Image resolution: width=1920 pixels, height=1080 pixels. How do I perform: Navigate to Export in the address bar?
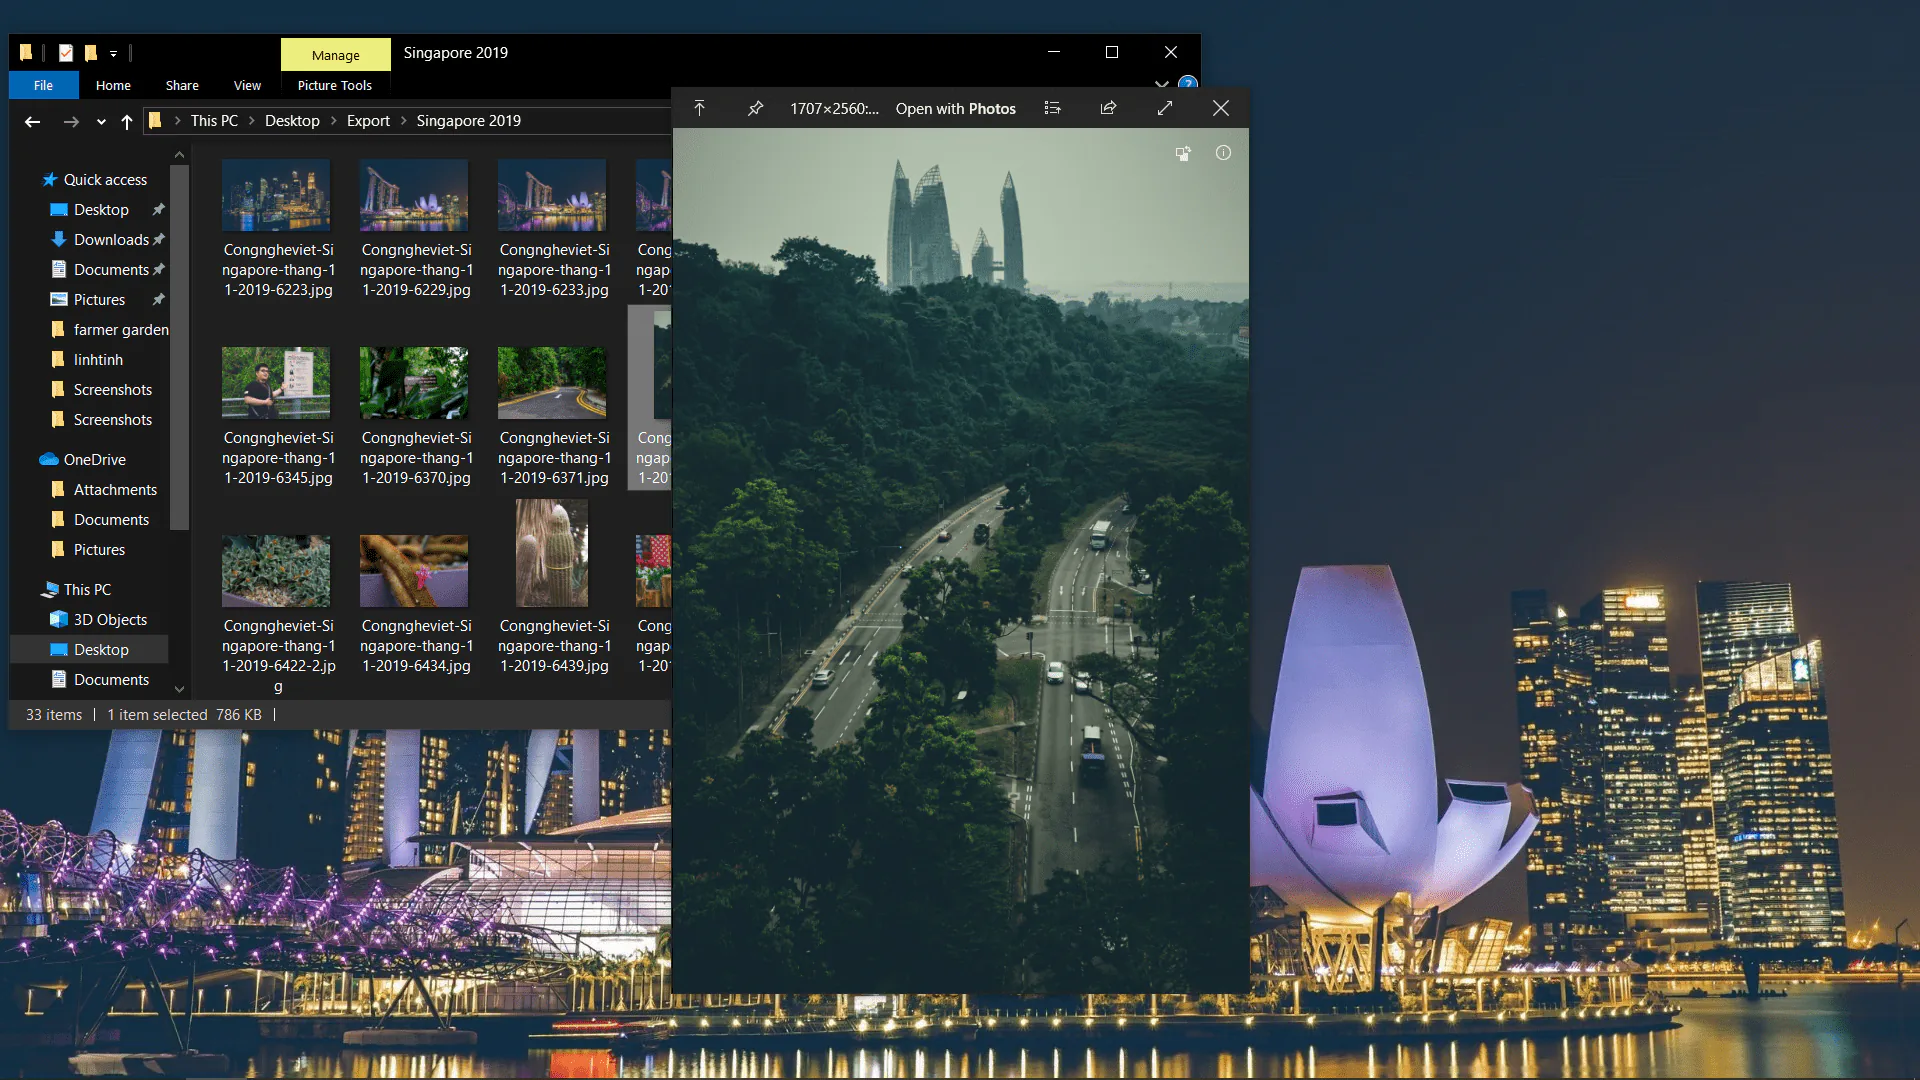[368, 121]
